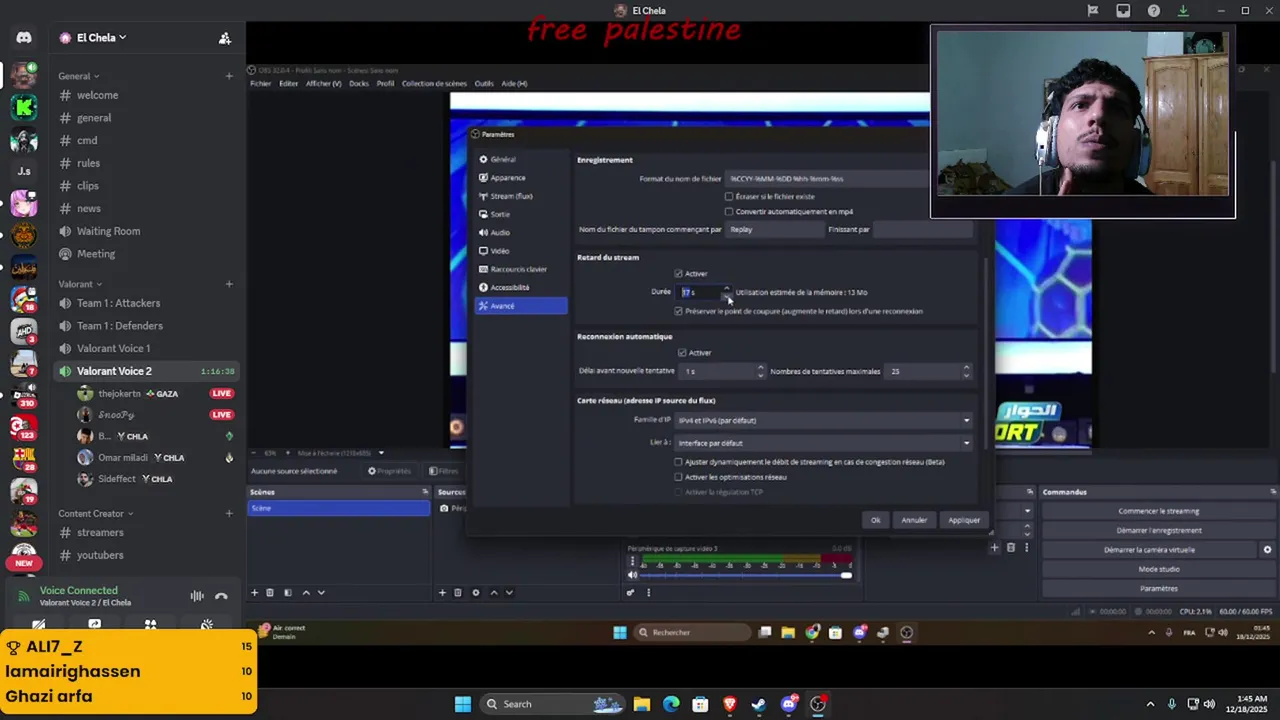Open virtual camera settings gear icon
Viewport: 1280px width, 720px height.
tap(1267, 550)
